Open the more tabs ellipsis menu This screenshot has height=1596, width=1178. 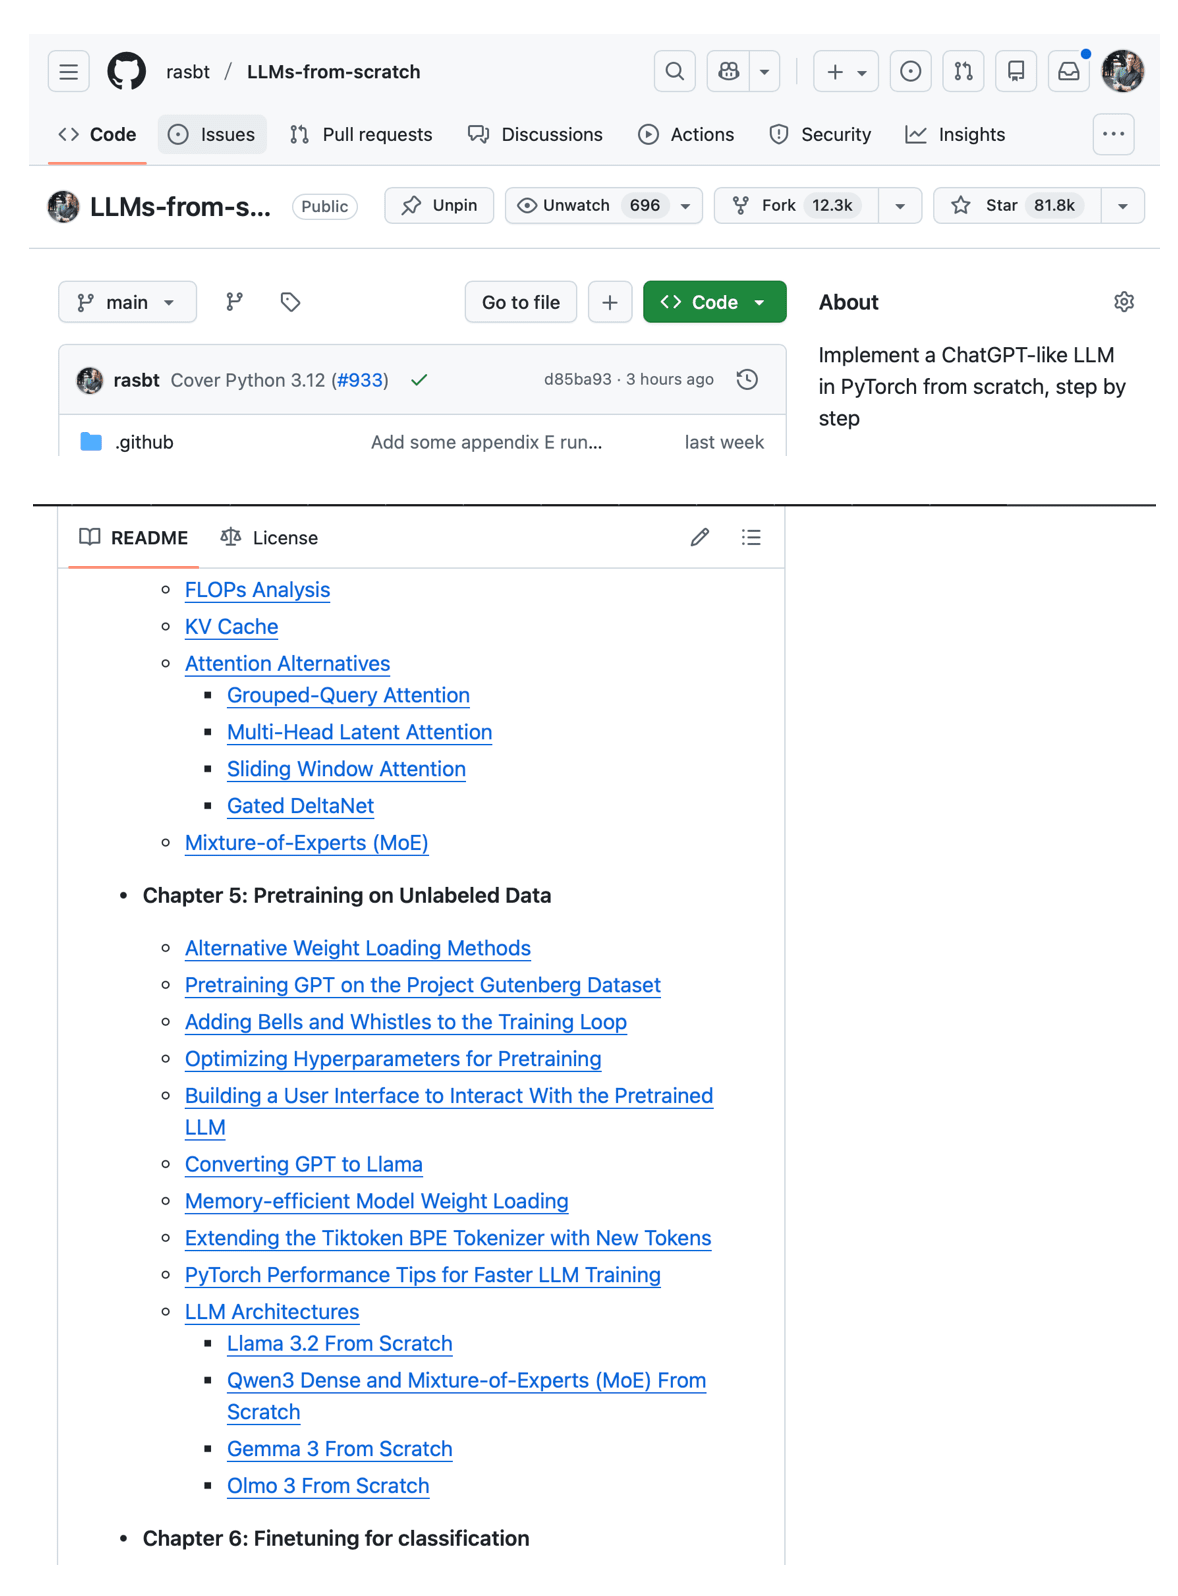1114,135
